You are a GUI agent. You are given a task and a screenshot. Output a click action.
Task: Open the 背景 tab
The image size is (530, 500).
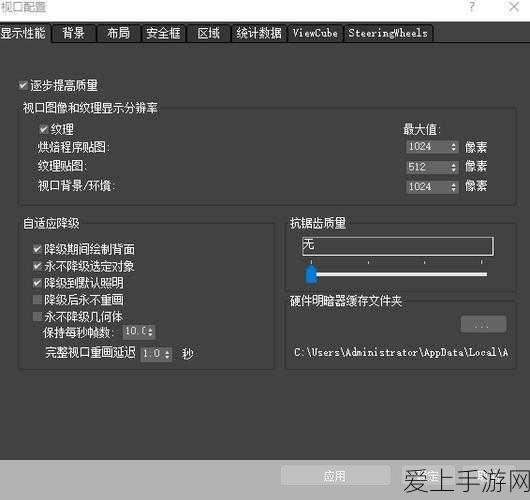pyautogui.click(x=73, y=33)
